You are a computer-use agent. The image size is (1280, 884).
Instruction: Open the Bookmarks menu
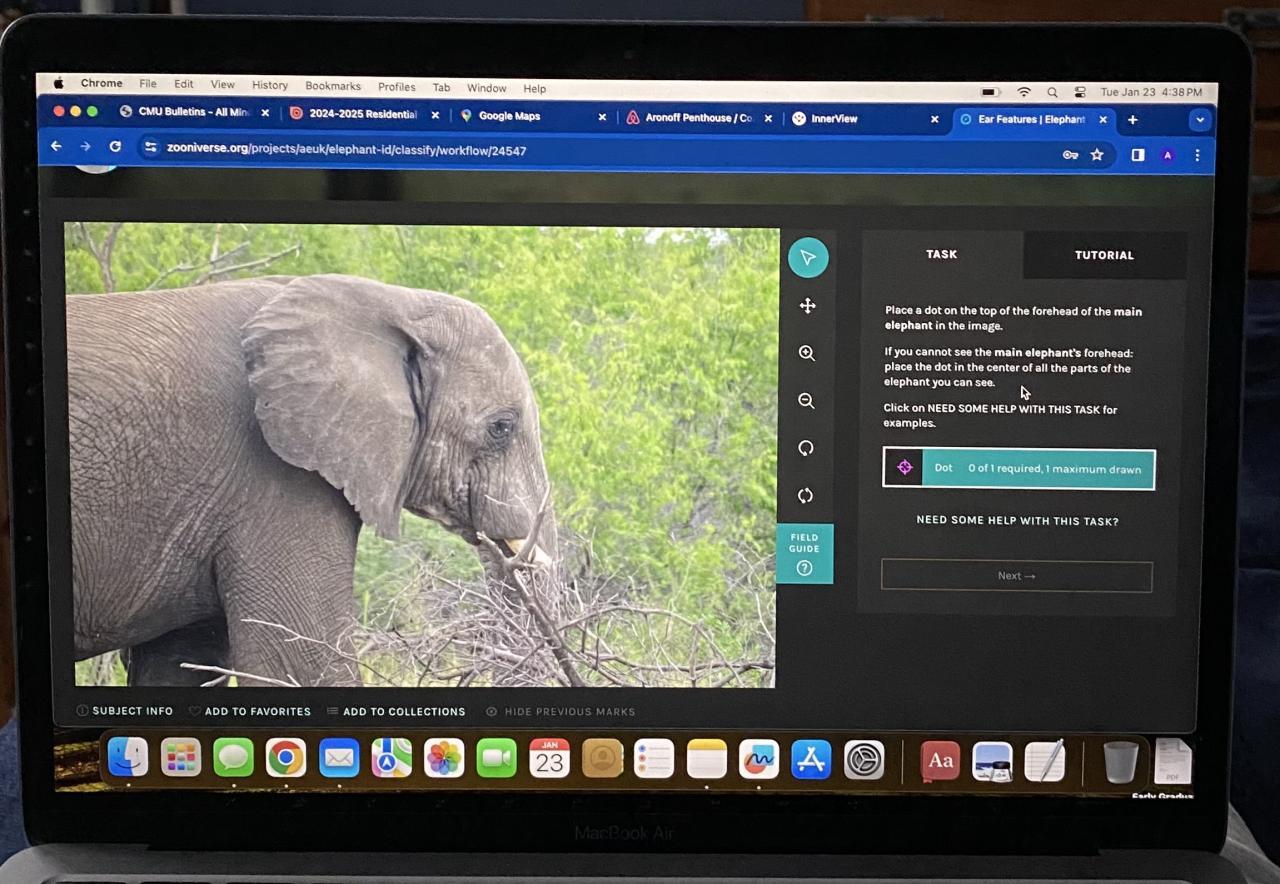(x=333, y=86)
